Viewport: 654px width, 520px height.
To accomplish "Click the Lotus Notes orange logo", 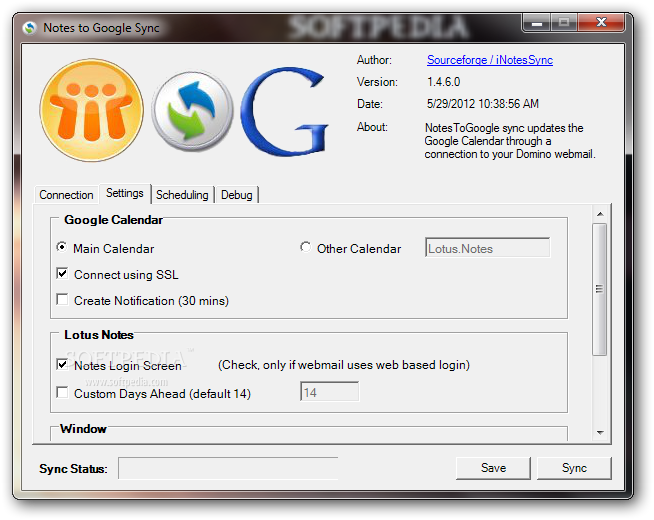I will coord(91,110).
